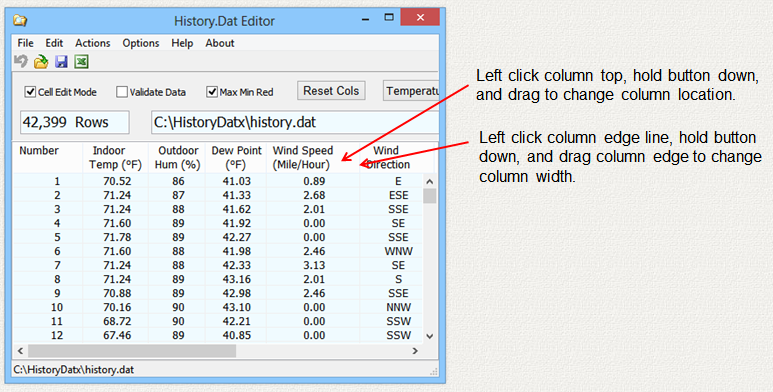
Task: Click the folder icon in title bar
Action: pos(20,21)
